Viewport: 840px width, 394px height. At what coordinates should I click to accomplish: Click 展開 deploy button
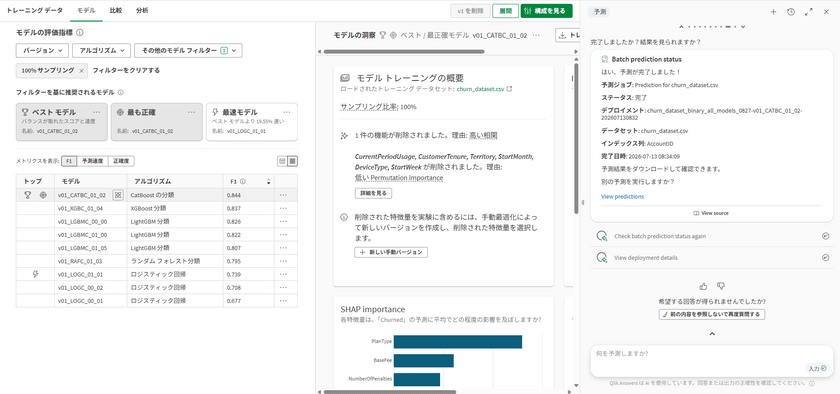[x=506, y=11]
